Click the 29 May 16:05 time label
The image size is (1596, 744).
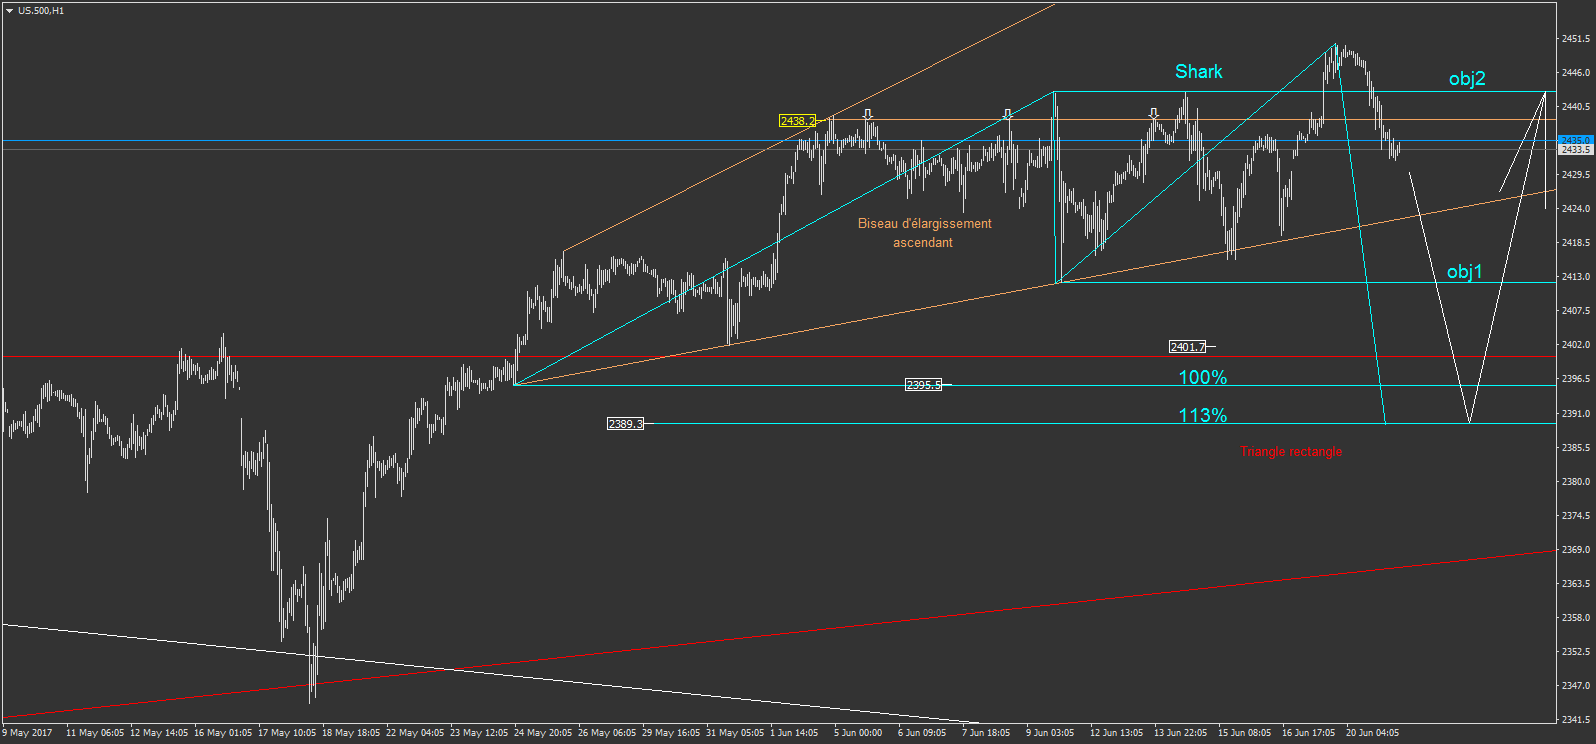[671, 733]
